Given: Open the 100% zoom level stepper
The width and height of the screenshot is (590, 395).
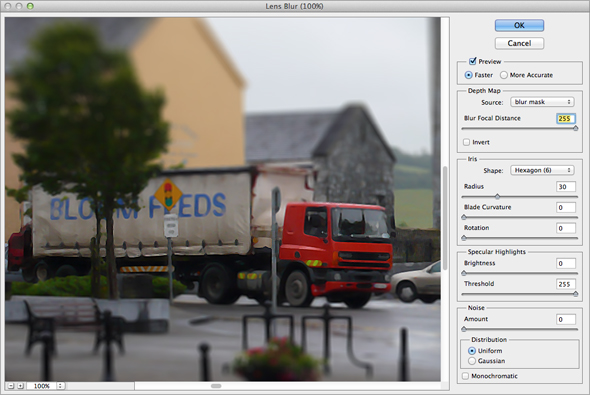Looking at the screenshot, I should tap(60, 386).
